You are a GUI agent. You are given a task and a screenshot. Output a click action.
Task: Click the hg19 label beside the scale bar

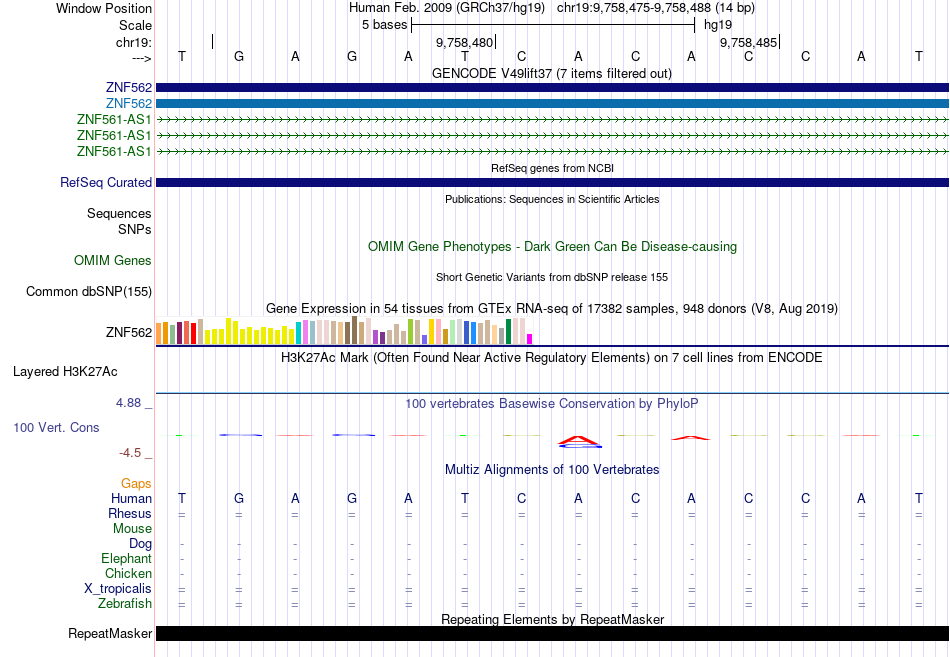(x=718, y=25)
